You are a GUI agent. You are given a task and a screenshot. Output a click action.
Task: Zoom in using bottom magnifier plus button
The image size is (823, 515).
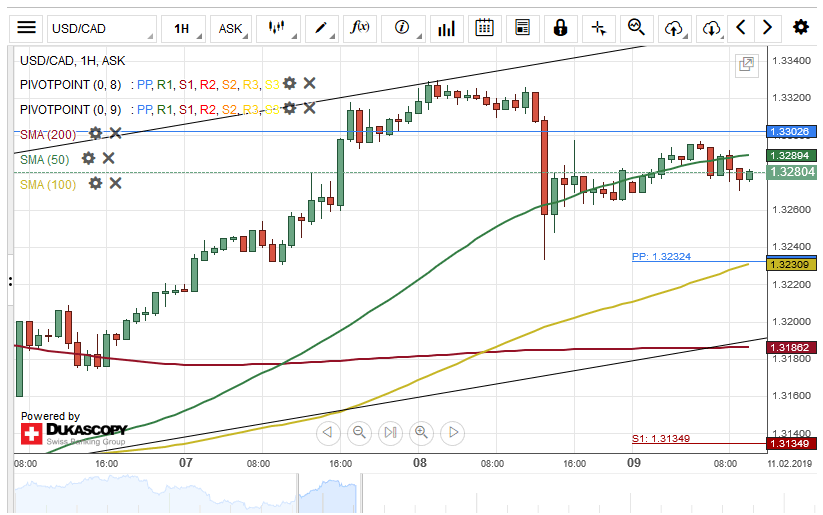click(421, 432)
